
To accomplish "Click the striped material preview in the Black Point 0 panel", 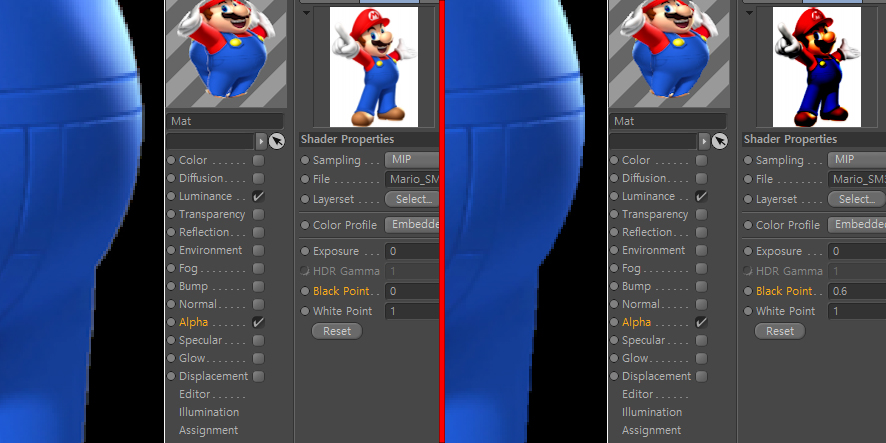I will coord(226,53).
